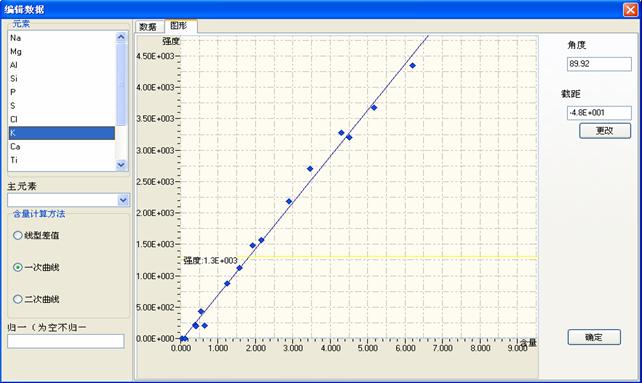Click the 截距 input field showing -4.8E+001
This screenshot has width=642, height=383.
point(599,113)
